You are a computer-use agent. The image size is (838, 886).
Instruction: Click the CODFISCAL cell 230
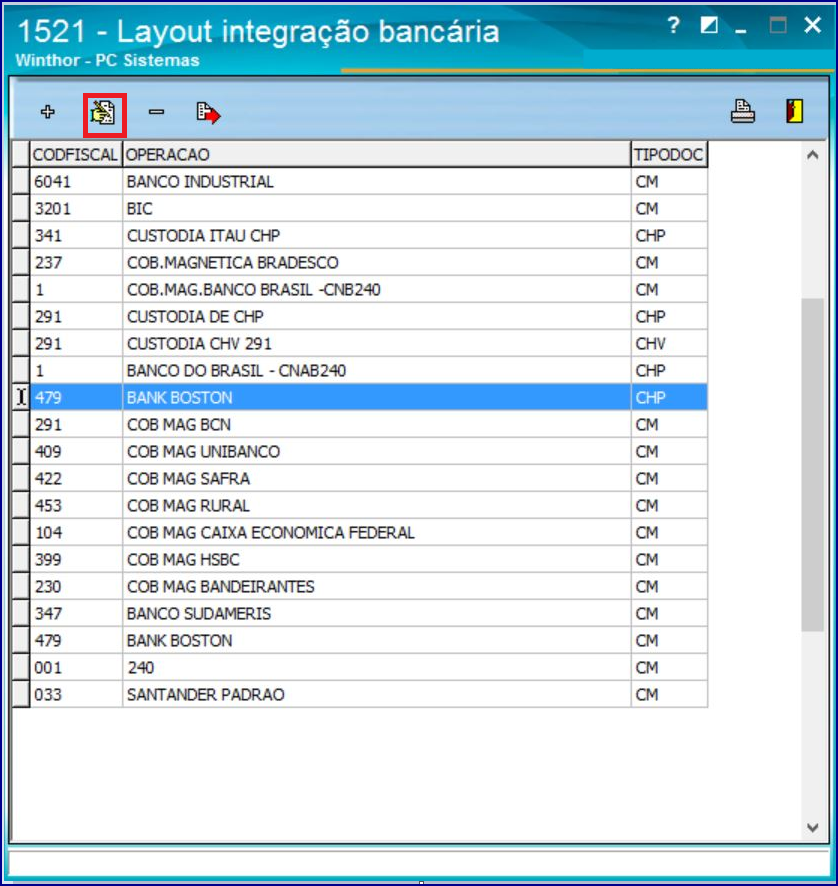click(x=76, y=587)
